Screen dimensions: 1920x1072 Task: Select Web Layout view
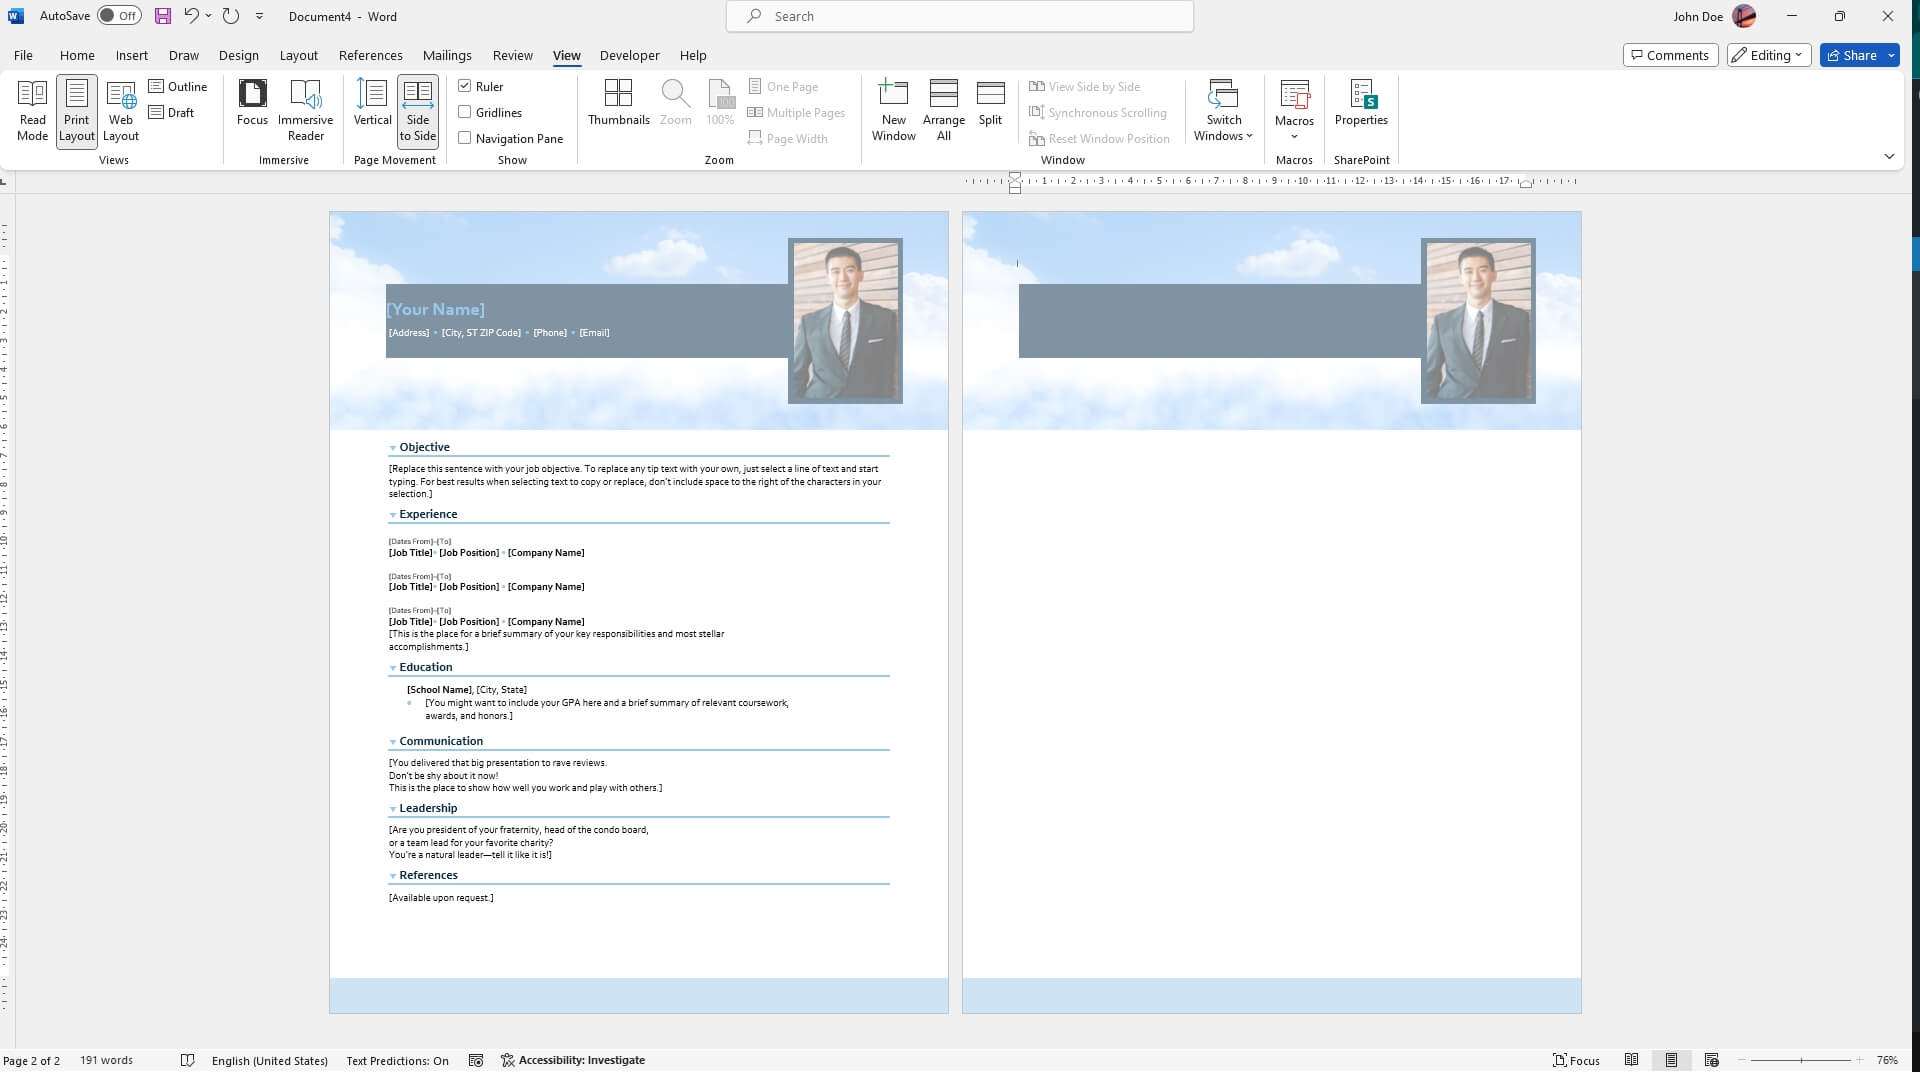[x=120, y=110]
